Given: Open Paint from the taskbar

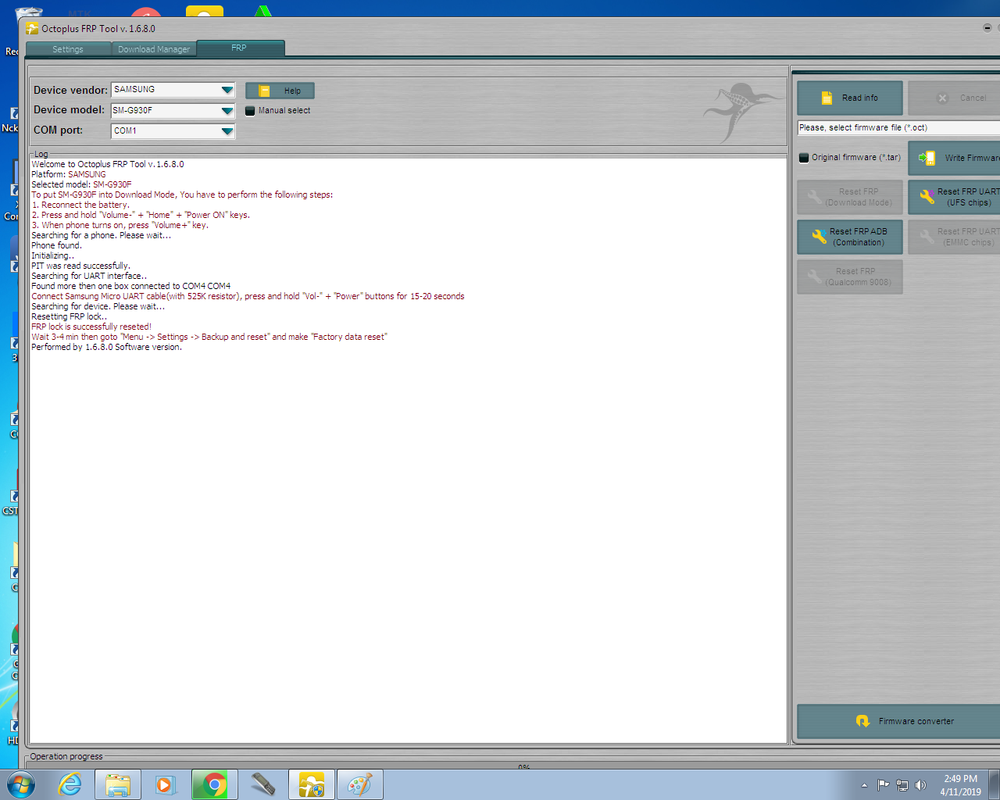Looking at the screenshot, I should 360,784.
